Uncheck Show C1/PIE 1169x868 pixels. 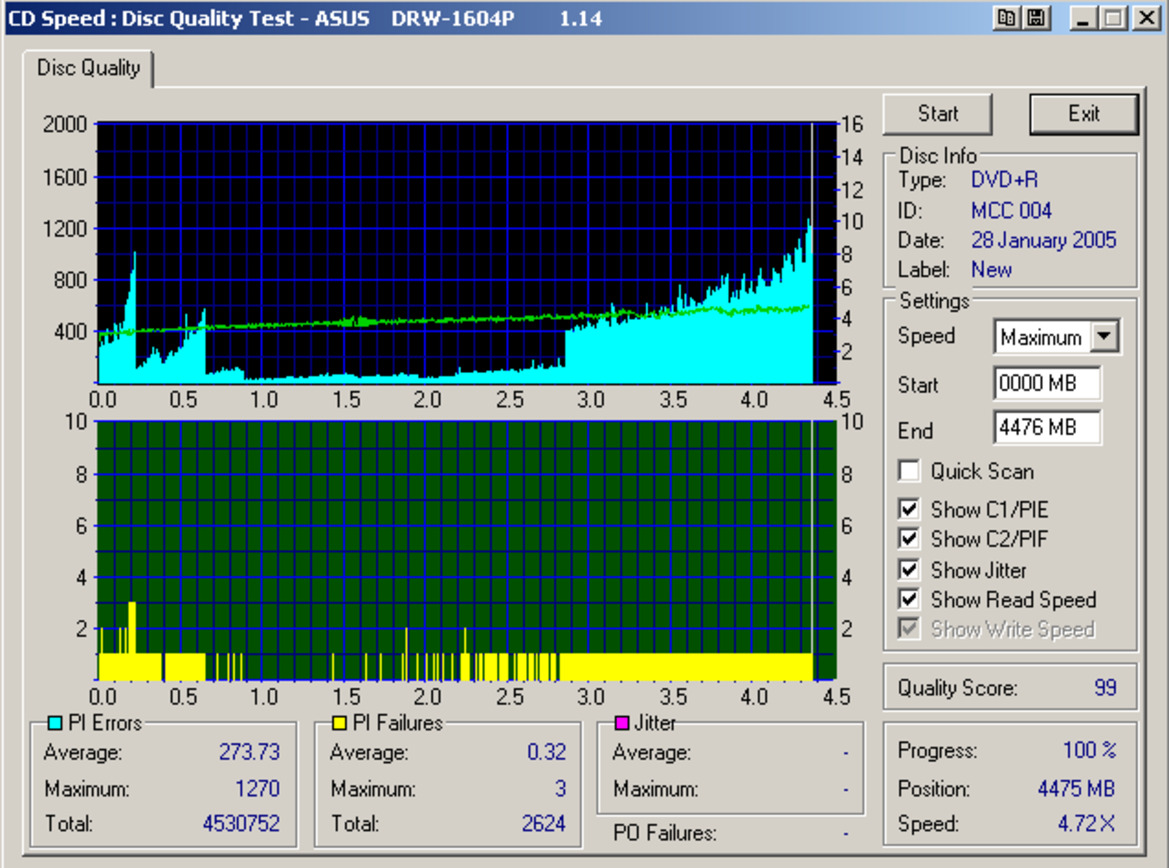pos(909,509)
